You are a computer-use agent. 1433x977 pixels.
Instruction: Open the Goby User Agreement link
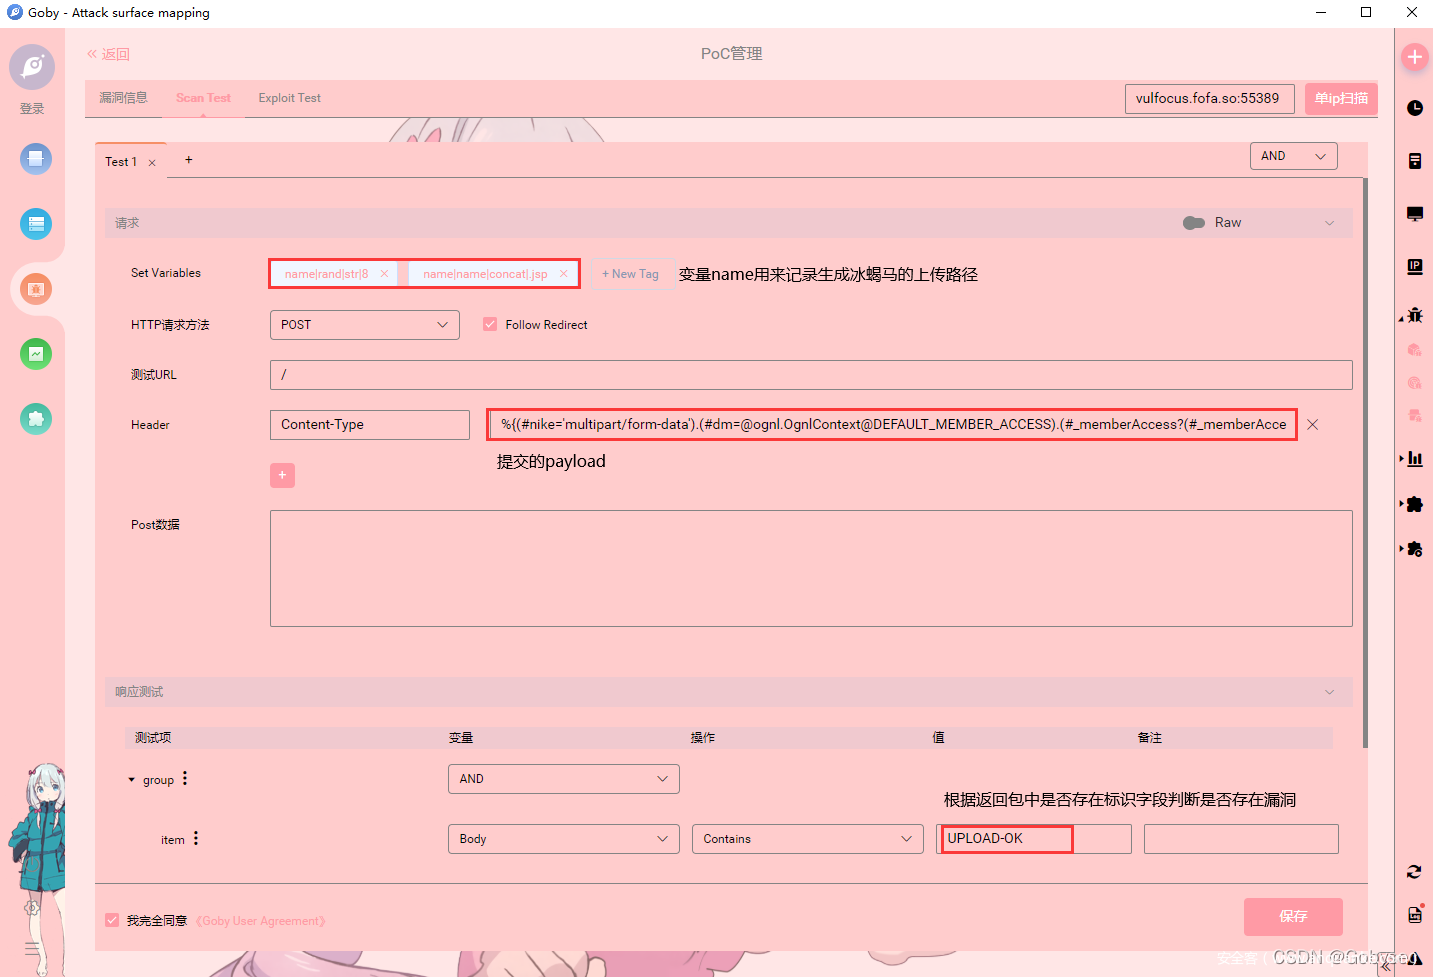pos(261,921)
